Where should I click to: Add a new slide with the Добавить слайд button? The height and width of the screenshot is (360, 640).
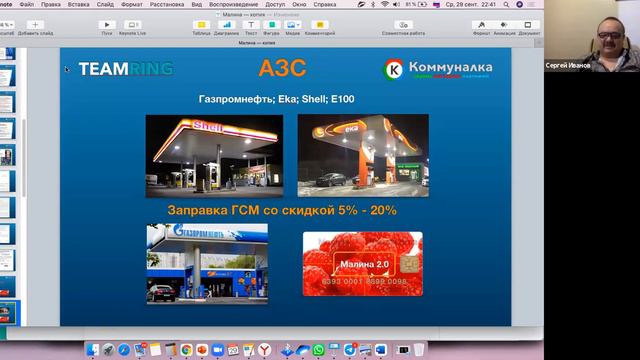point(35,25)
